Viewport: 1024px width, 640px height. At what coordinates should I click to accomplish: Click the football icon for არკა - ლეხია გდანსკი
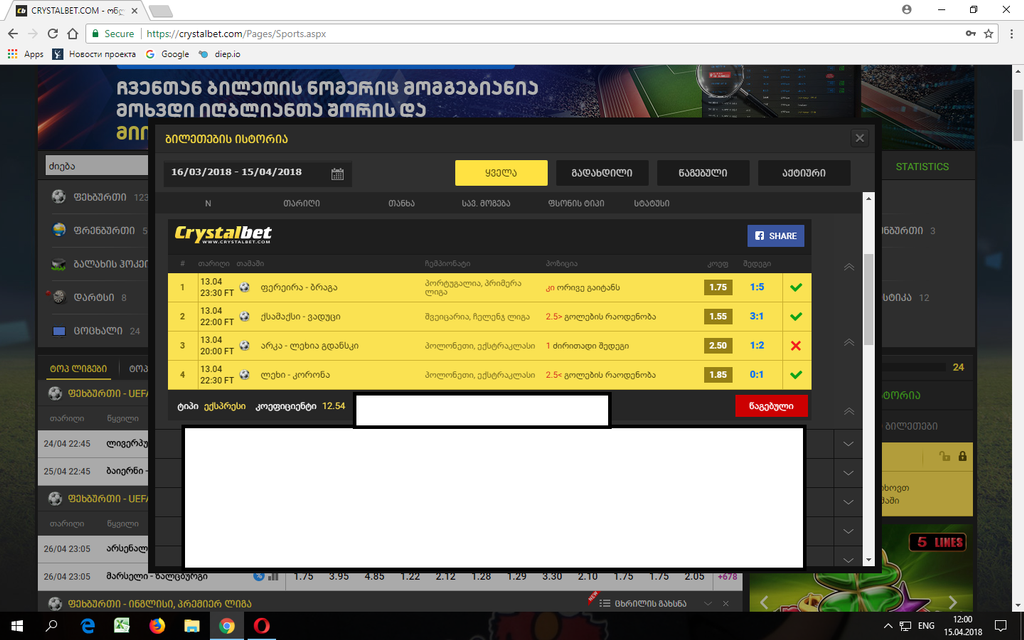tap(244, 345)
